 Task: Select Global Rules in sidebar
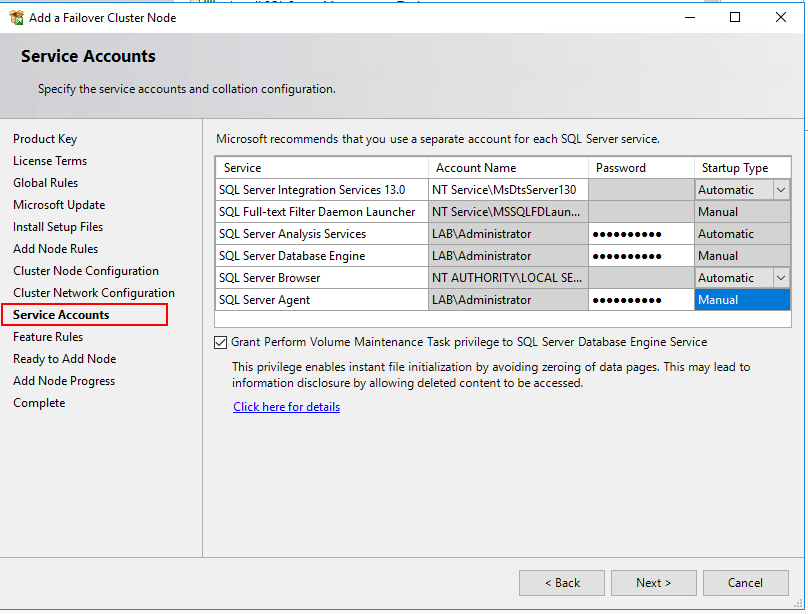(45, 183)
